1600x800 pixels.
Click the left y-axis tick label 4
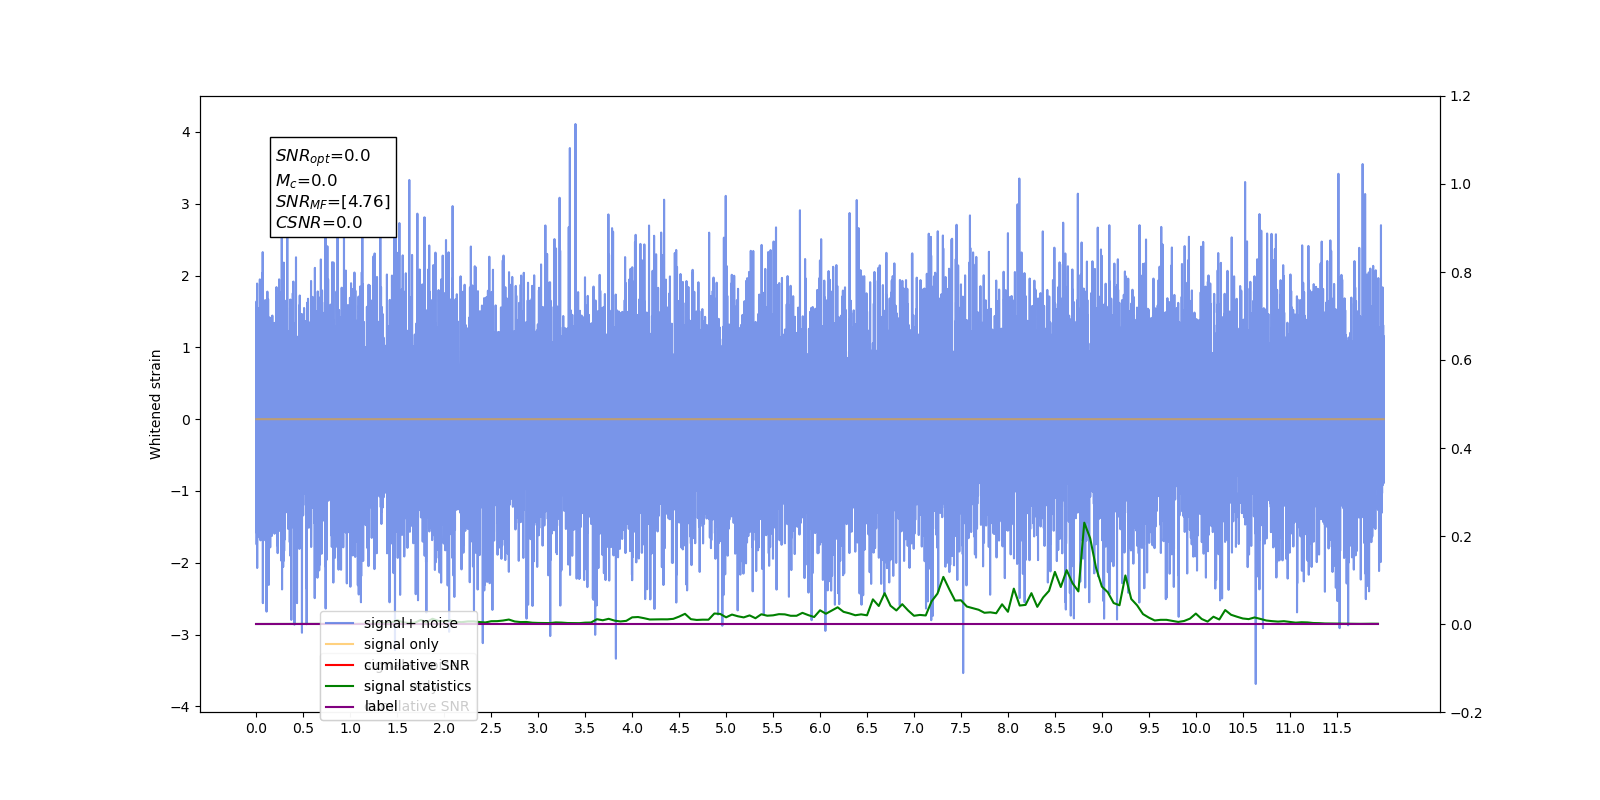coord(186,132)
